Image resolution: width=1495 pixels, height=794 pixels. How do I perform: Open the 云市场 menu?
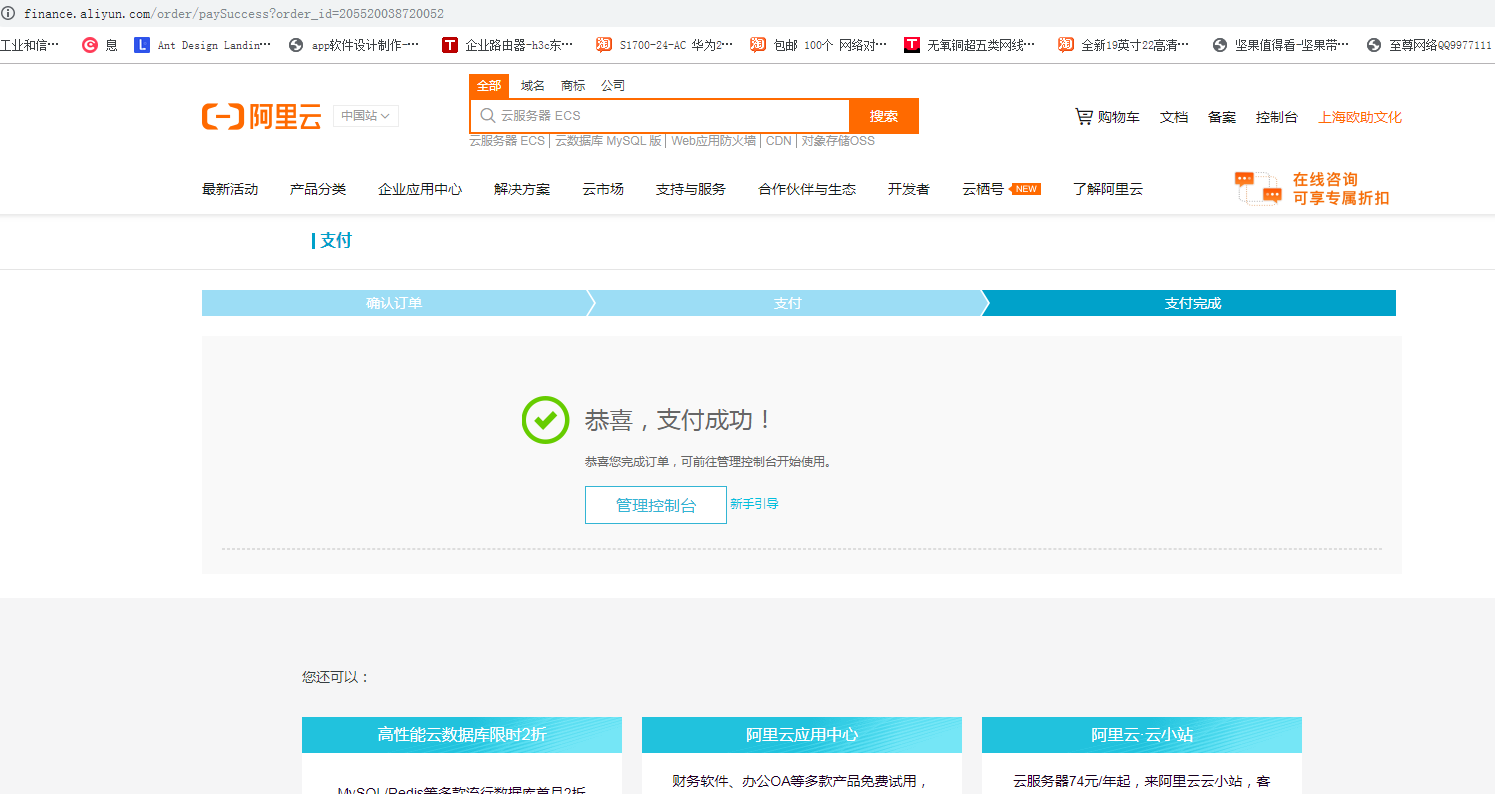603,189
